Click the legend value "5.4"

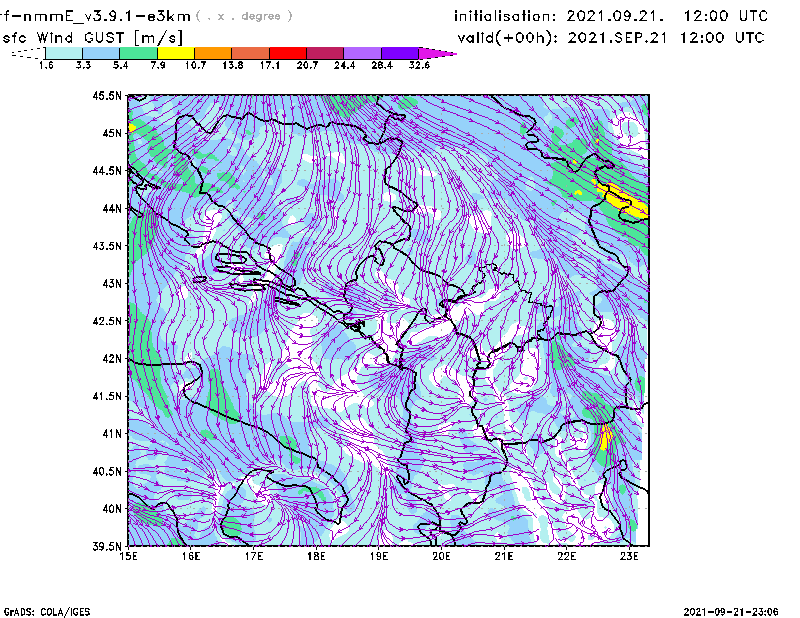click(x=120, y=65)
